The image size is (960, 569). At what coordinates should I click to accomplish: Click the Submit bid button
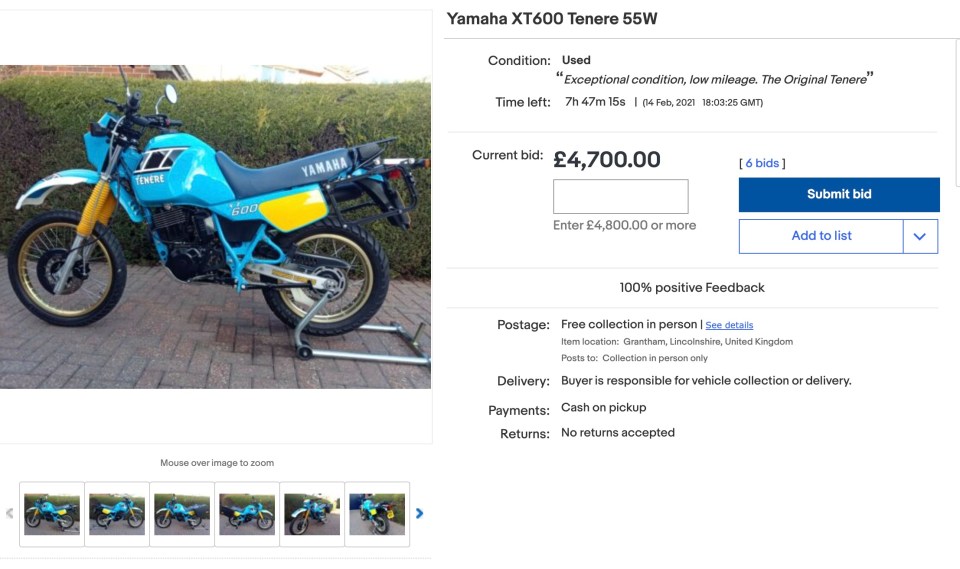[839, 194]
